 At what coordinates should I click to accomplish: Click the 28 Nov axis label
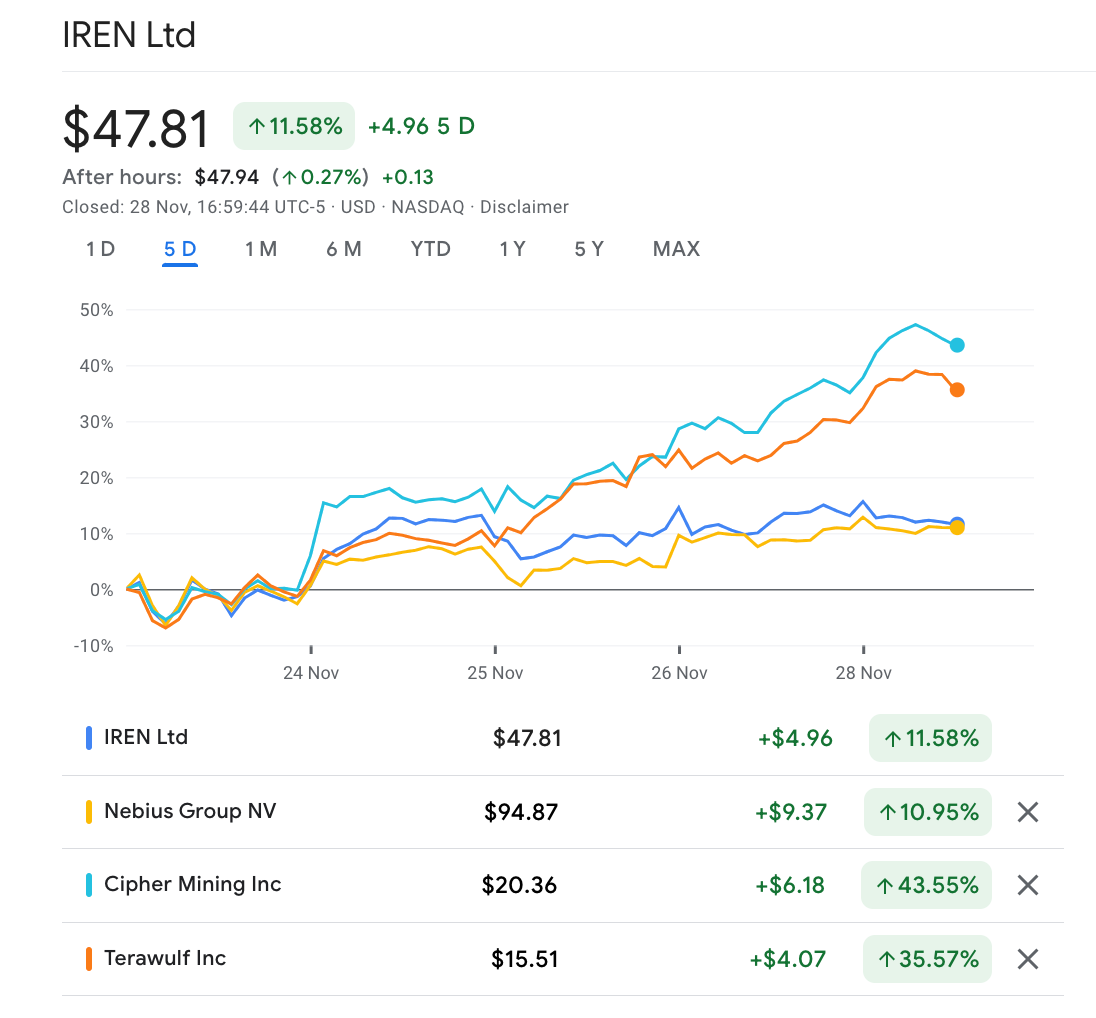tap(863, 673)
